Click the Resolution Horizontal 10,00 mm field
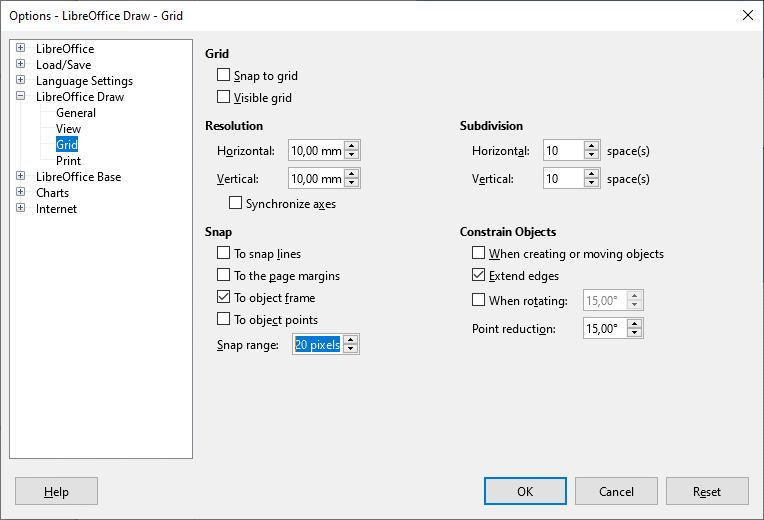Viewport: 764px width, 520px height. (x=317, y=150)
